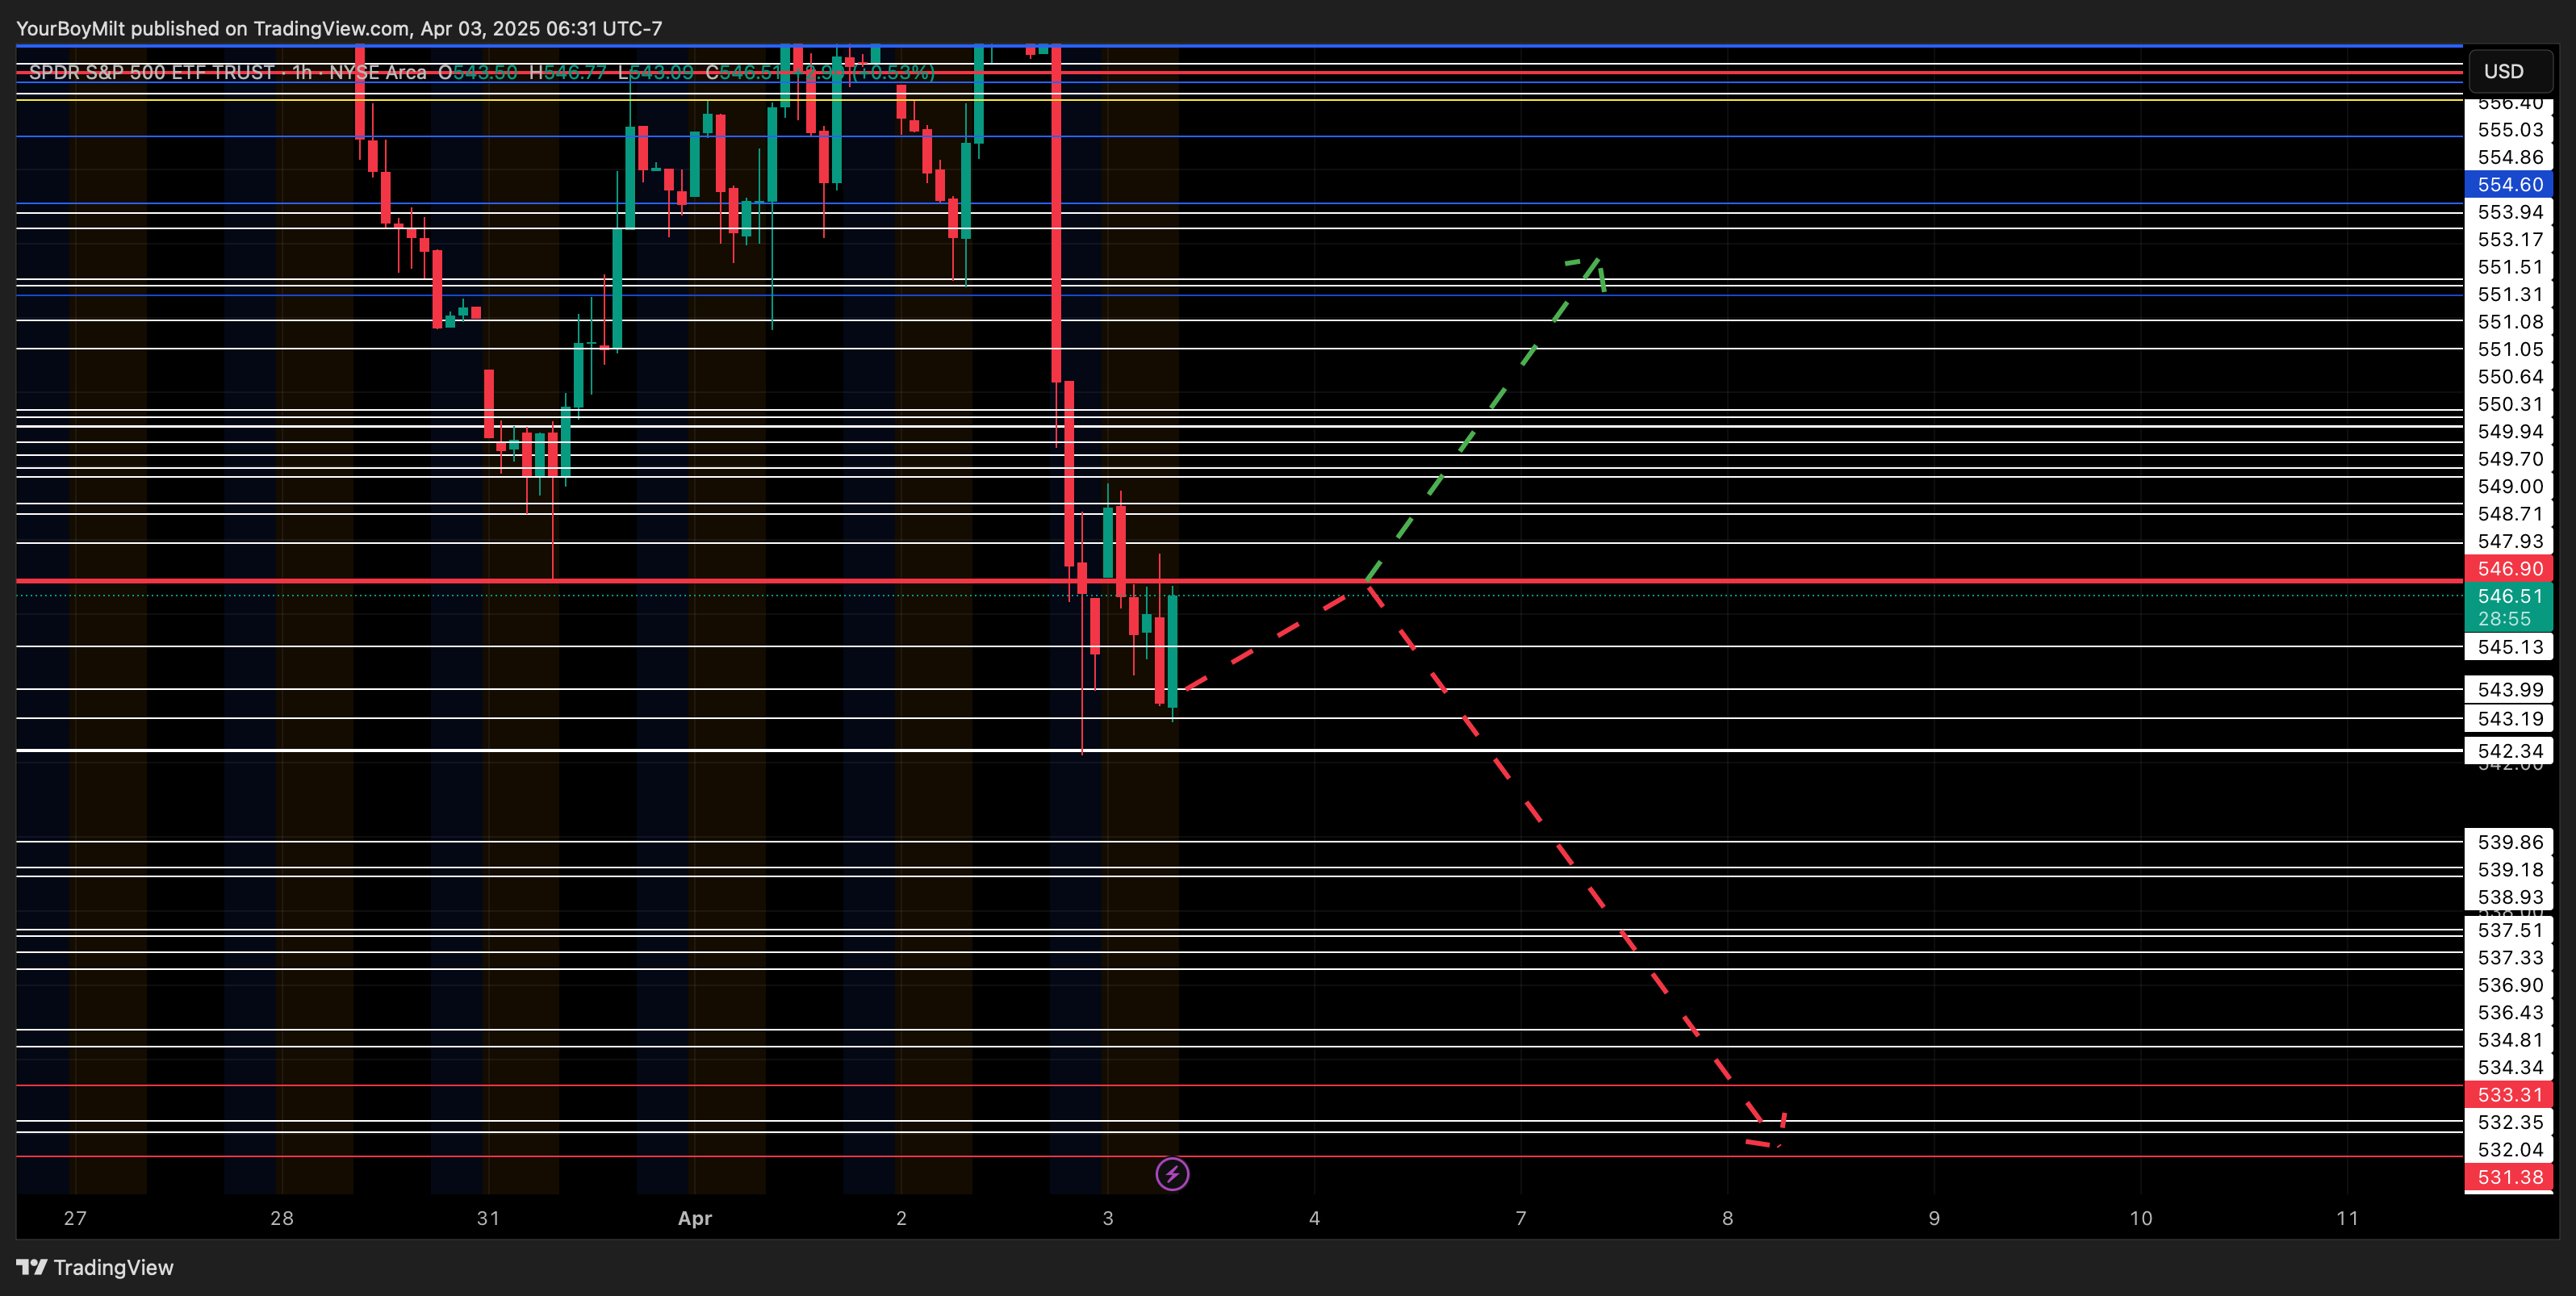The width and height of the screenshot is (2576, 1296).
Task: Click the SPDR S&P 500 ETF TRUST symbol title
Action: 152,72
